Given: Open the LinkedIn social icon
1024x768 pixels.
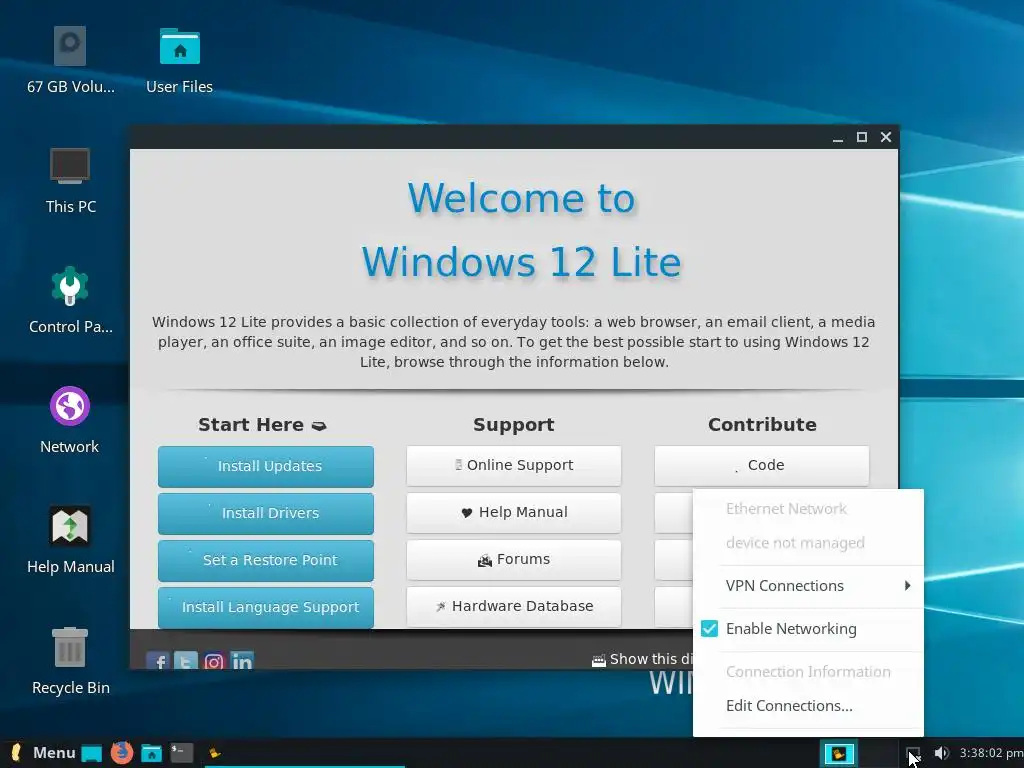Looking at the screenshot, I should tap(242, 661).
